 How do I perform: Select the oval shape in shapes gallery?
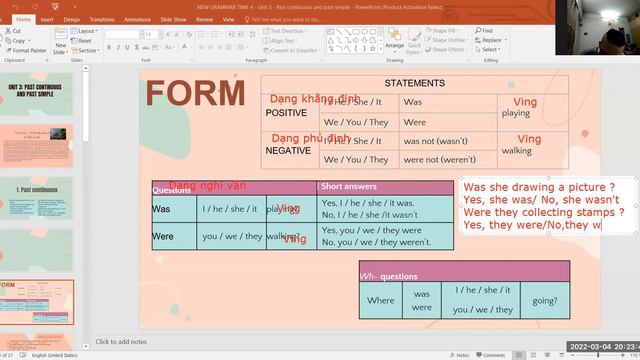(364, 32)
